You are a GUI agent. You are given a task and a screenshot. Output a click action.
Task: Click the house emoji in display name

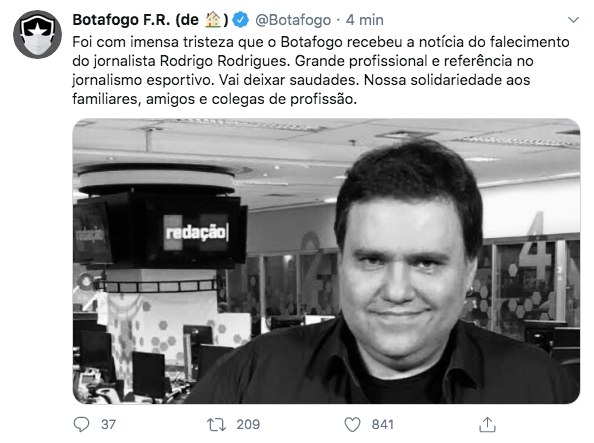coord(213,20)
